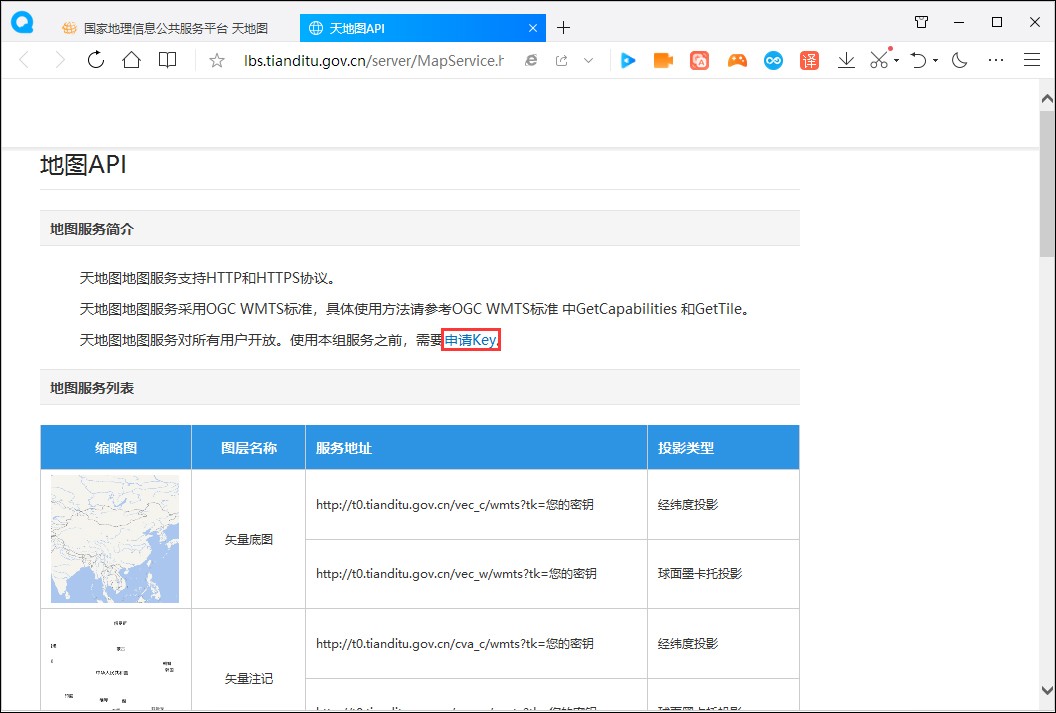Open the video player toolbar icon
This screenshot has width=1056, height=713.
pos(627,60)
